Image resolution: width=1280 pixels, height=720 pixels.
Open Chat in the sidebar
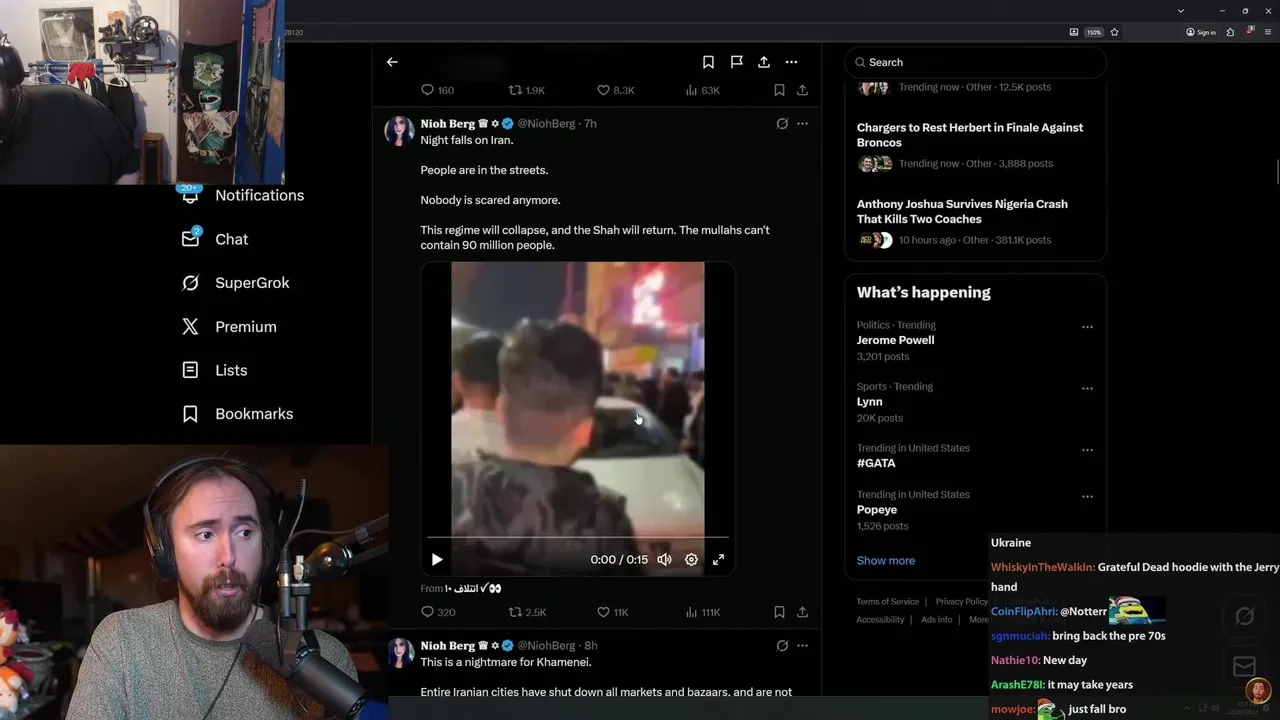click(215, 239)
